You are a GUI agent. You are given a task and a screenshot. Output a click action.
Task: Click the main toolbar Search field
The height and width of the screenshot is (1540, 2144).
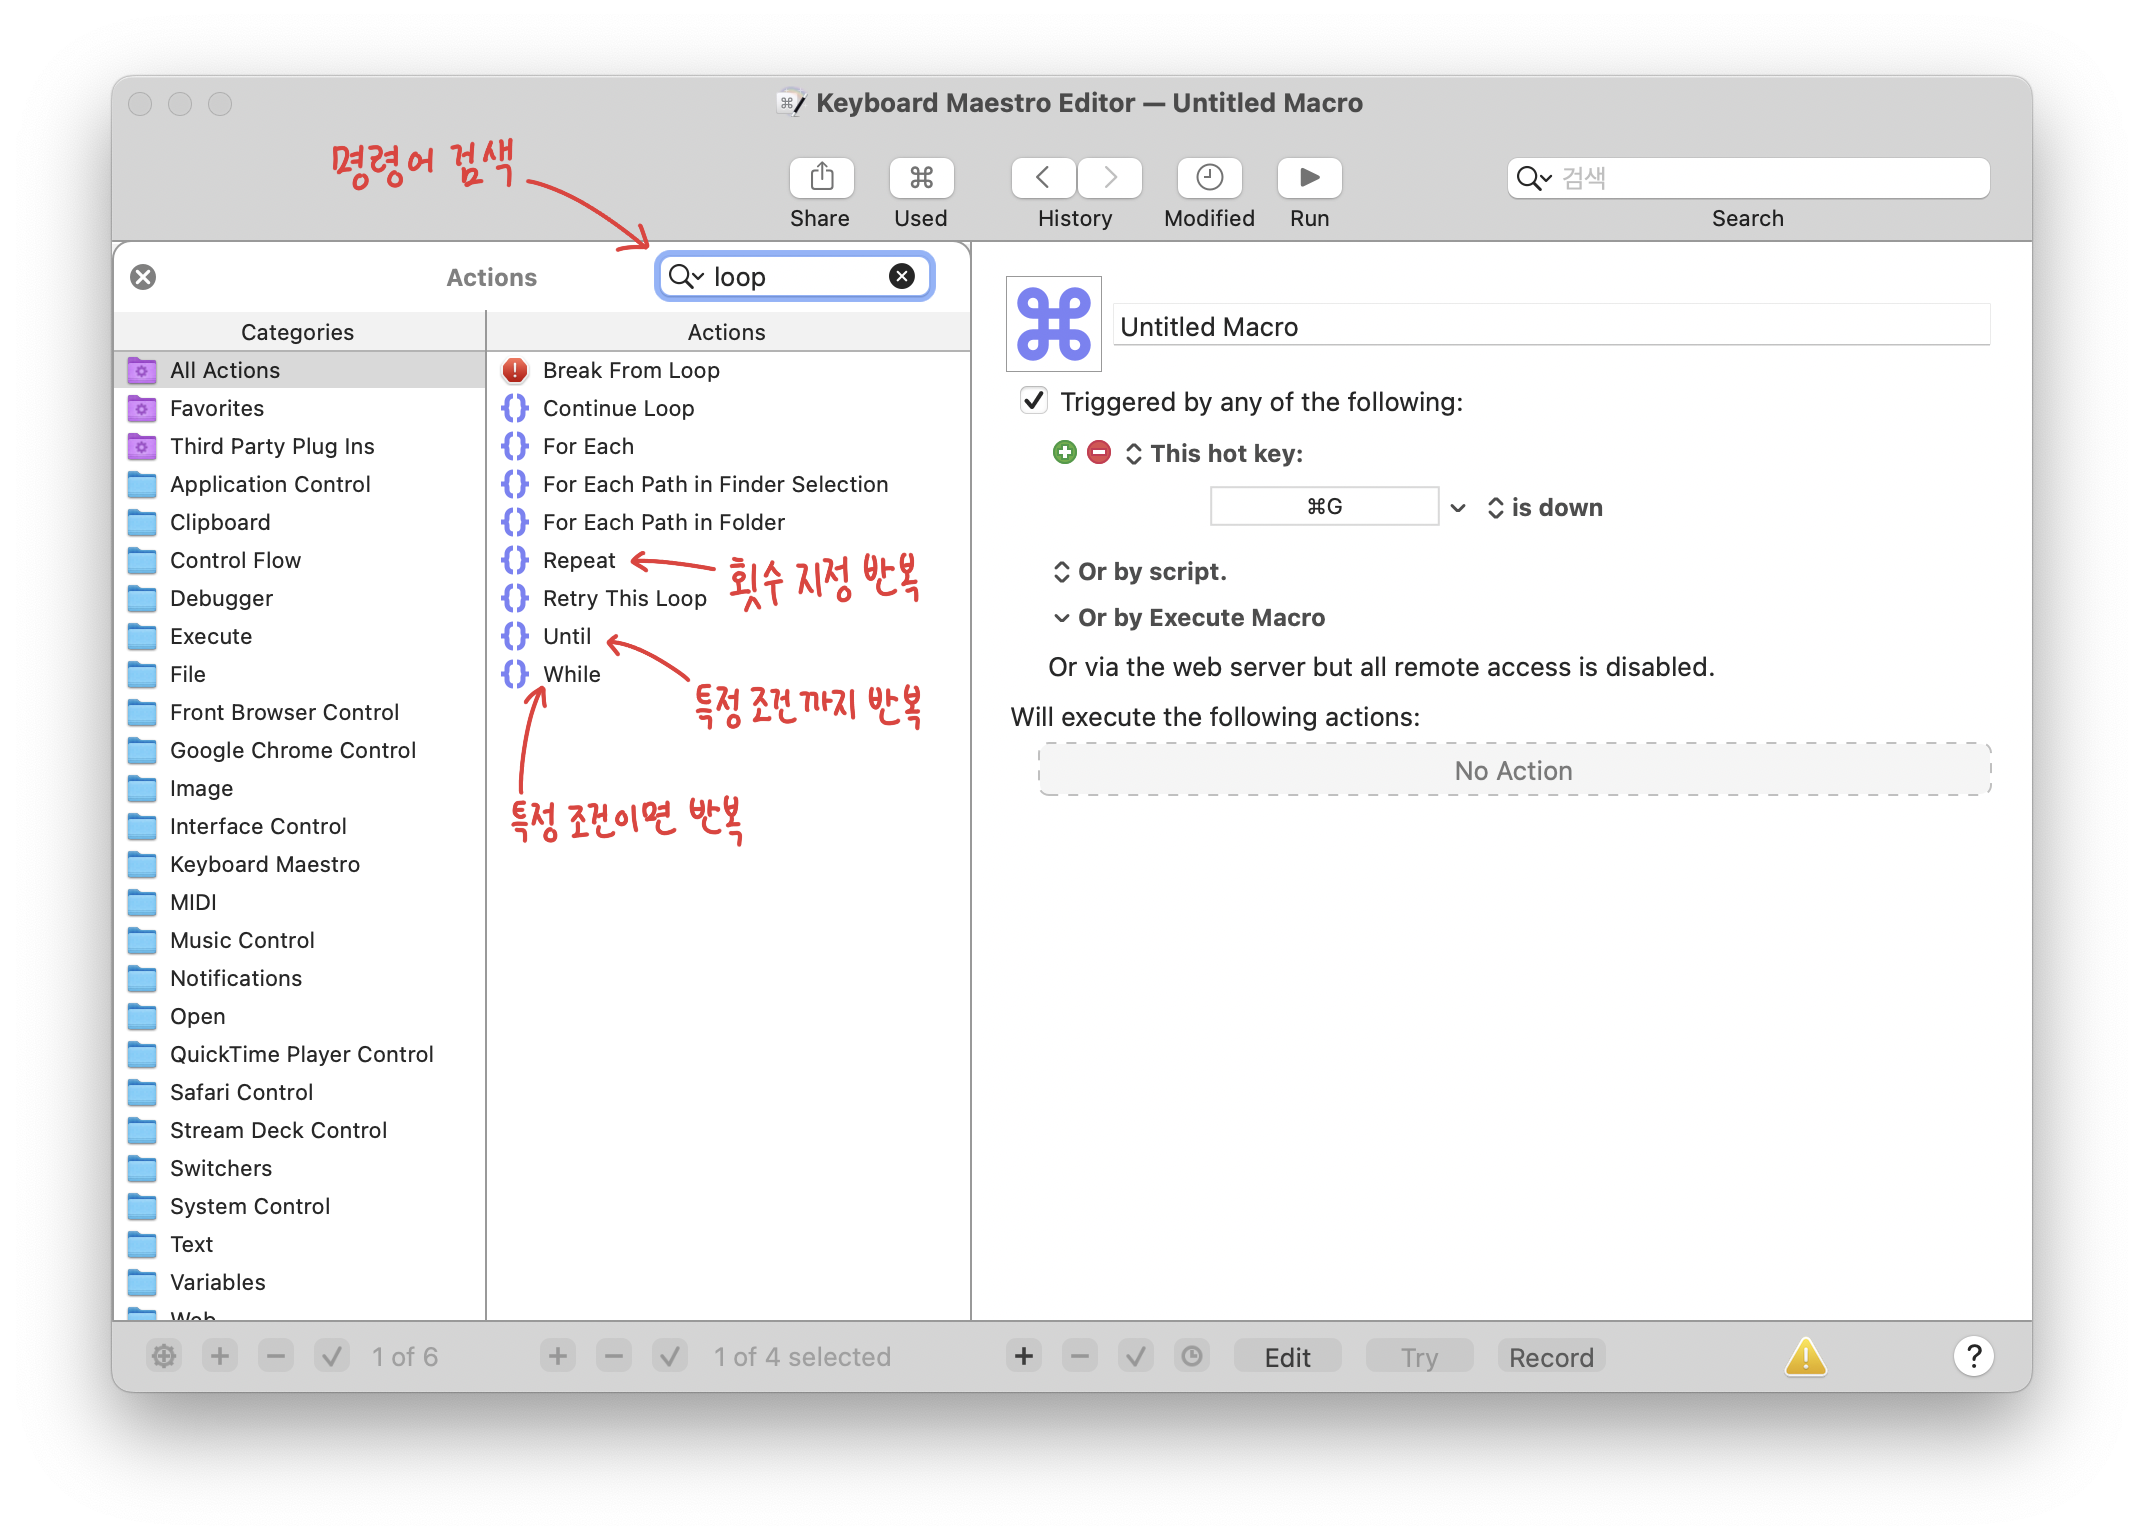(x=1748, y=178)
